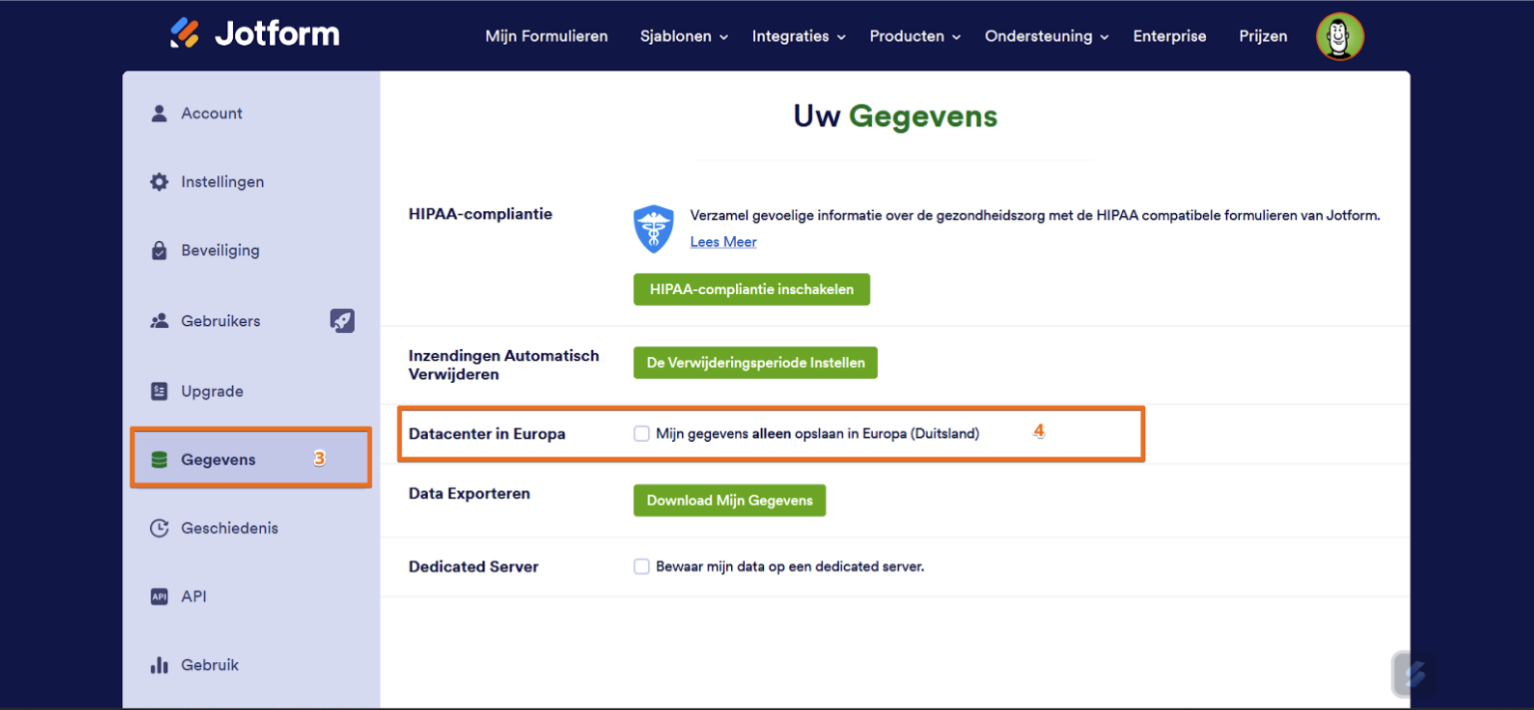The image size is (1534, 710).
Task: Expand the Ondersteuning dropdown menu
Action: click(1047, 36)
